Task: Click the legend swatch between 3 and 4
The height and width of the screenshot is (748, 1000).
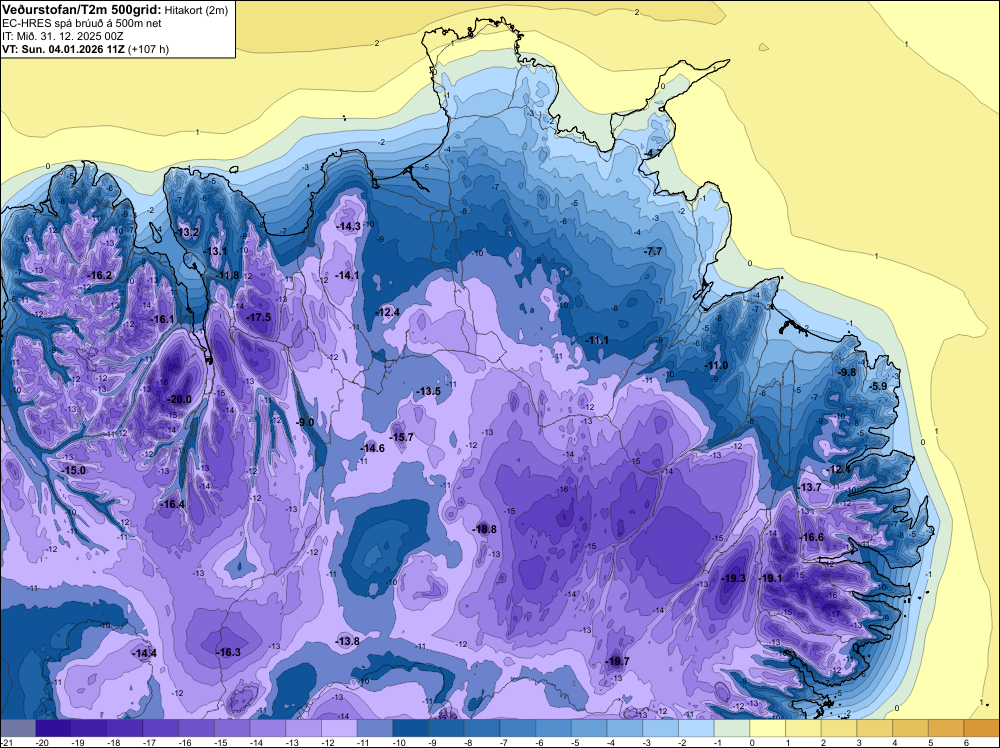Action: point(875,728)
